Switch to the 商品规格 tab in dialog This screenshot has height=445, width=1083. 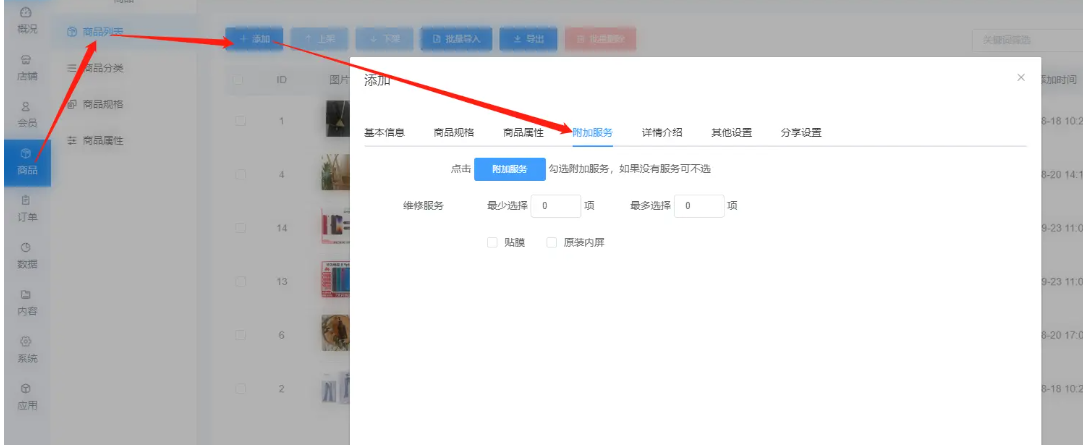(x=454, y=133)
